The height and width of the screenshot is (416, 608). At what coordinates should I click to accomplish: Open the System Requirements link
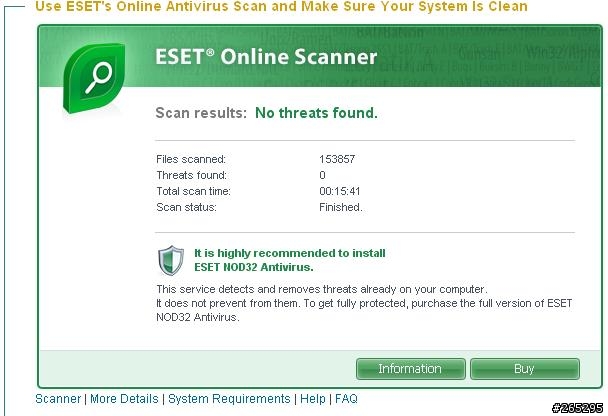(x=229, y=399)
